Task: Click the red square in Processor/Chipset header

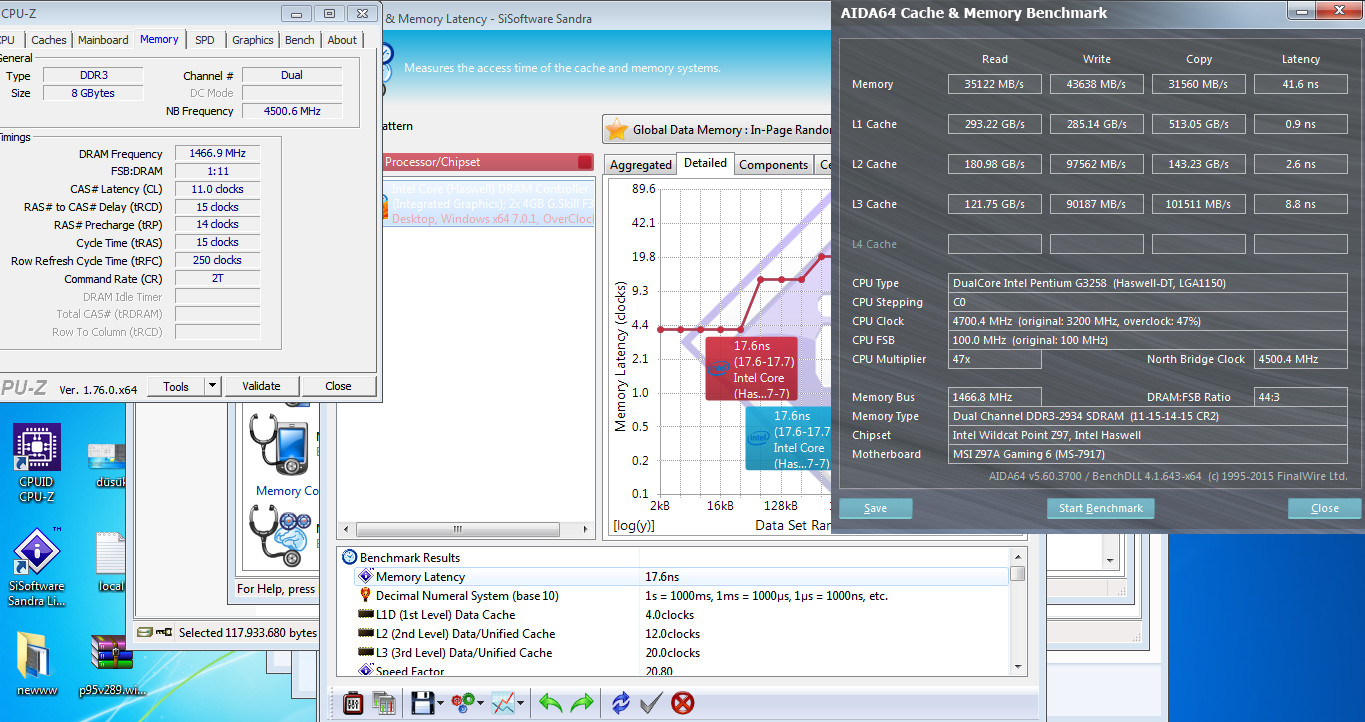Action: pyautogui.click(x=585, y=162)
